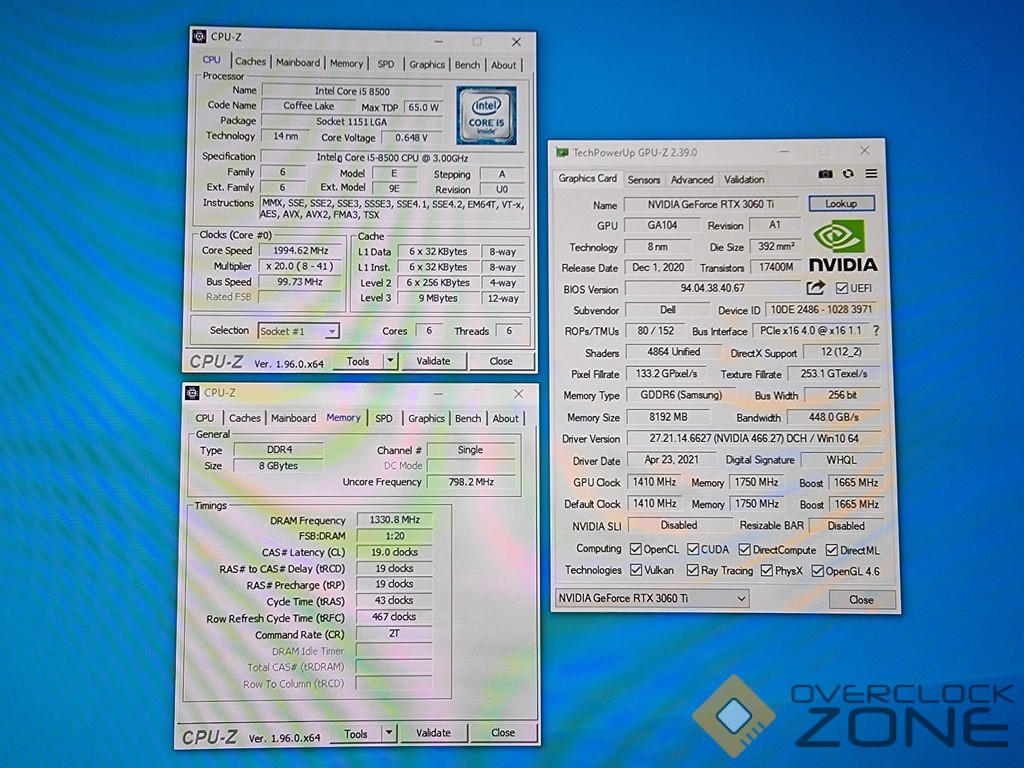Click the BIOS export share icon in GPU-Z
Image resolution: width=1024 pixels, height=768 pixels.
tap(815, 287)
